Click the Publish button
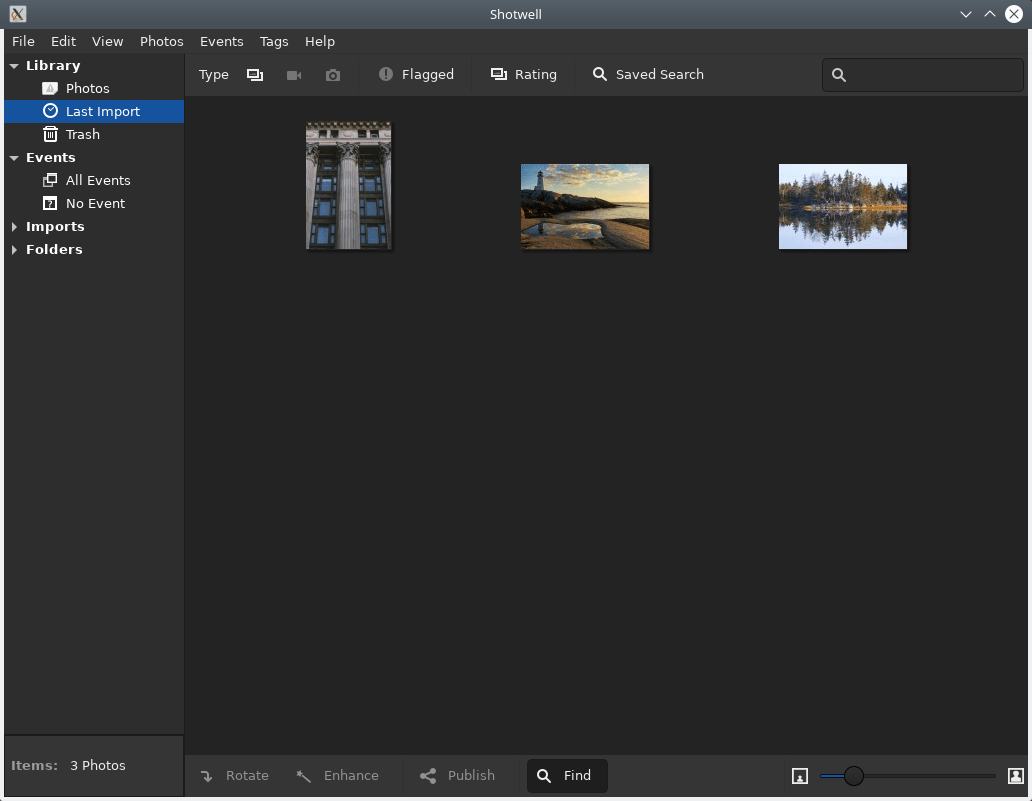 (457, 775)
